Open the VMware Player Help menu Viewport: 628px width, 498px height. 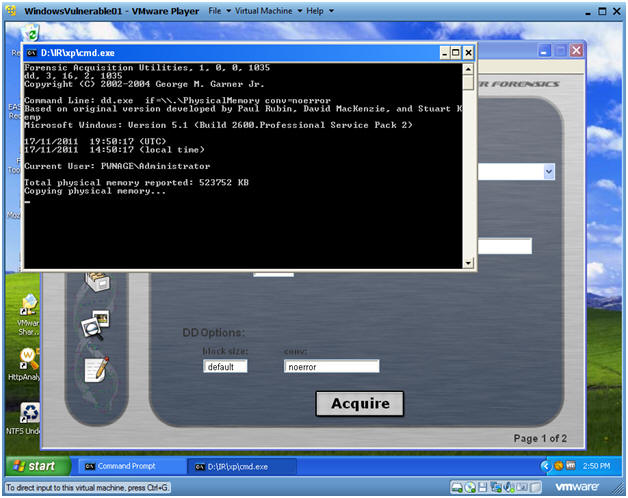coord(319,11)
